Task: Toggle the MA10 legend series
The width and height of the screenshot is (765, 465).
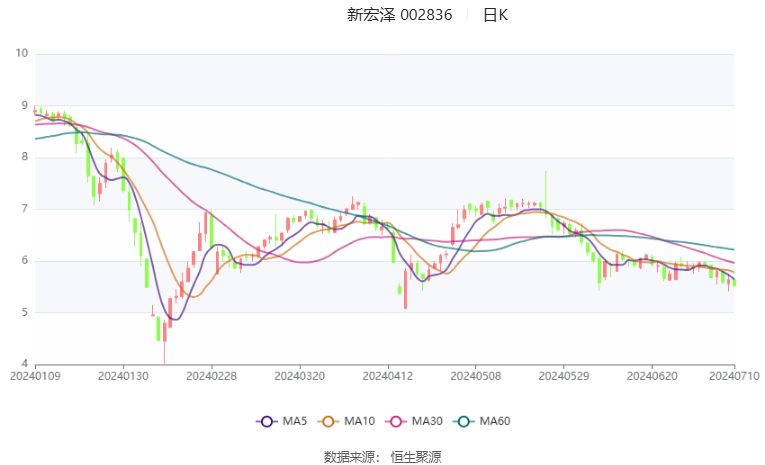Action: tap(346, 421)
